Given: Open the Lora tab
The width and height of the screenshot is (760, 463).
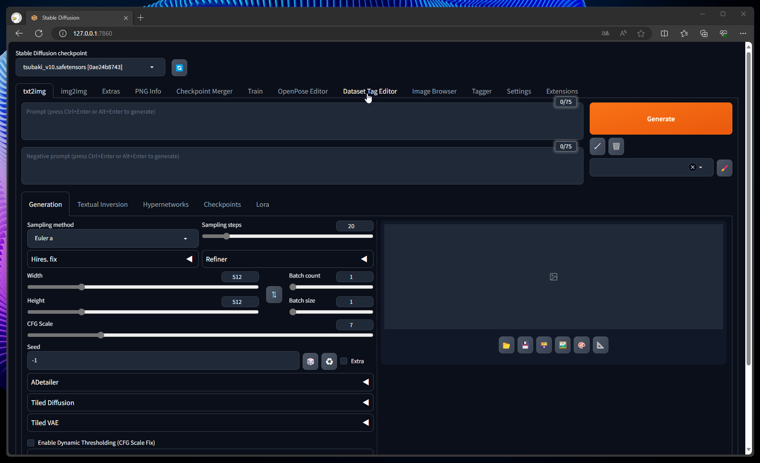Looking at the screenshot, I should coord(262,204).
